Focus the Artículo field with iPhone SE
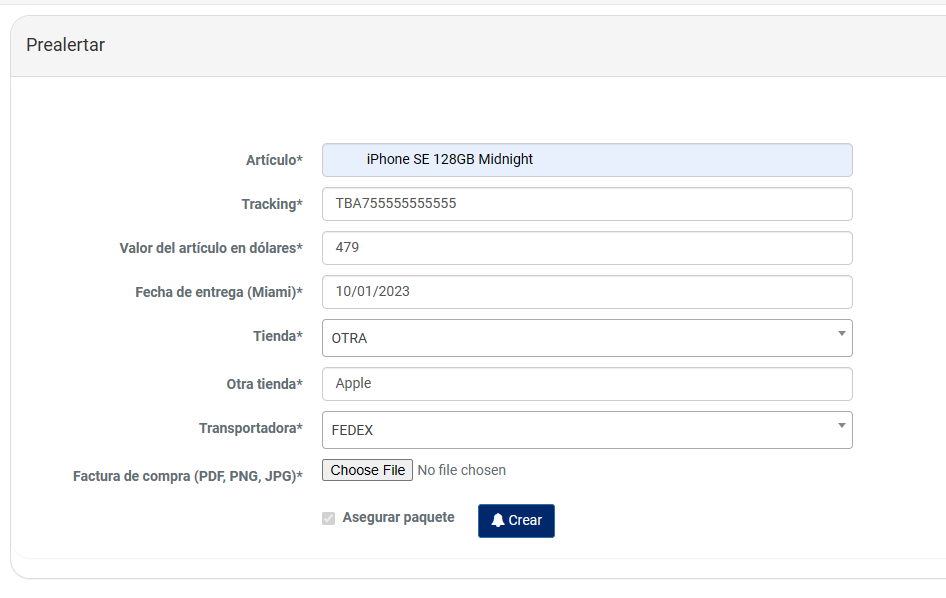Viewport: 946px width, 598px height. [x=586, y=160]
